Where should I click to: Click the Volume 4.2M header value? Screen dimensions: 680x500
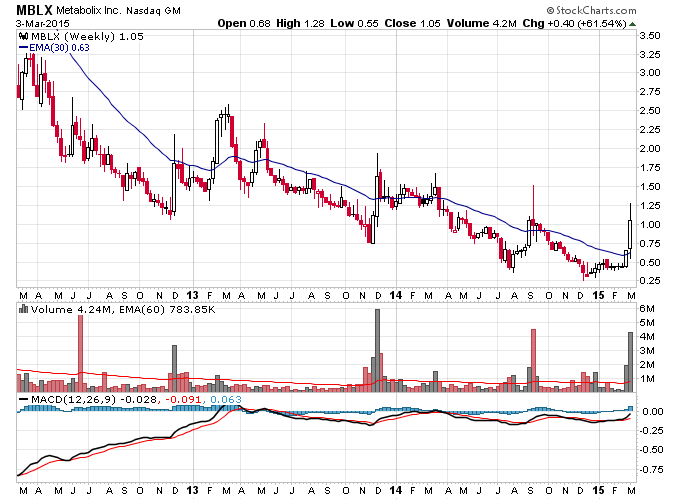point(481,23)
